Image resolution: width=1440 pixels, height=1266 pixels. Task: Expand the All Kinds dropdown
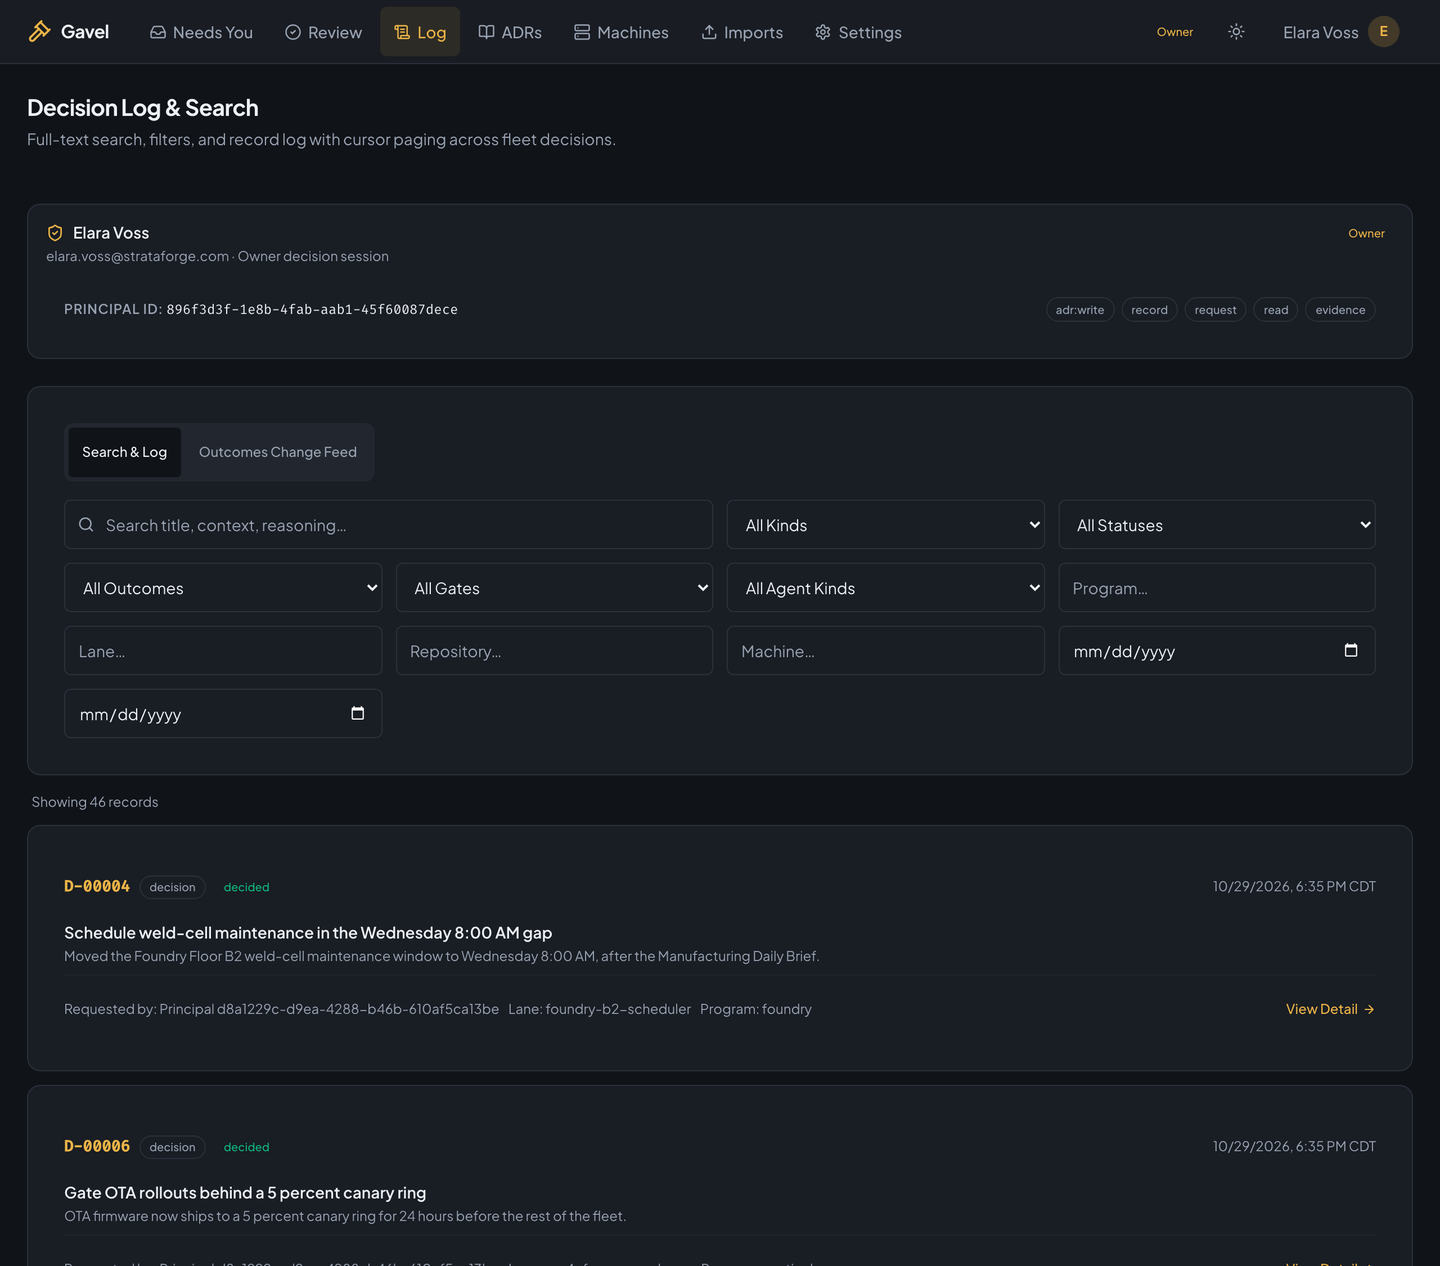[x=886, y=525]
